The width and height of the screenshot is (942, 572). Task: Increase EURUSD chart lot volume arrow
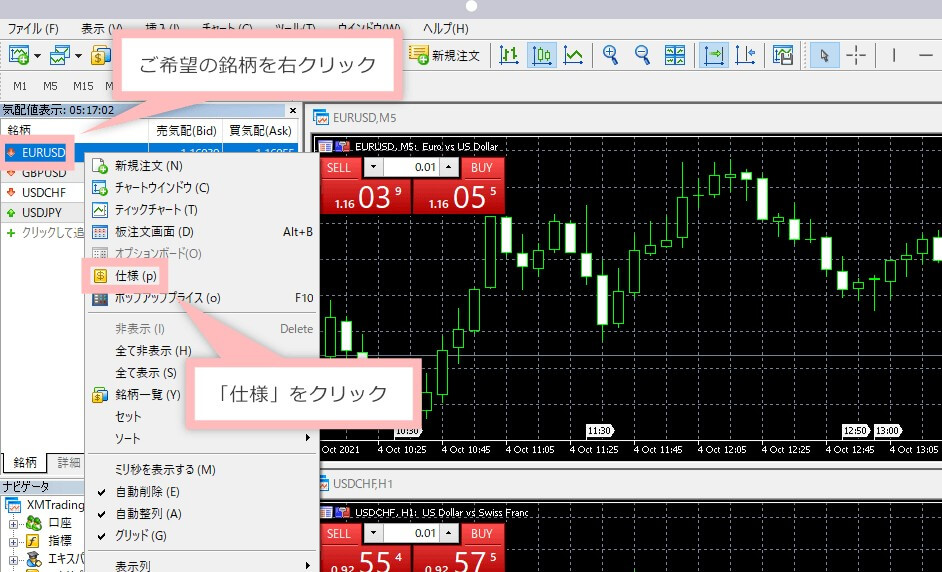pyautogui.click(x=449, y=168)
